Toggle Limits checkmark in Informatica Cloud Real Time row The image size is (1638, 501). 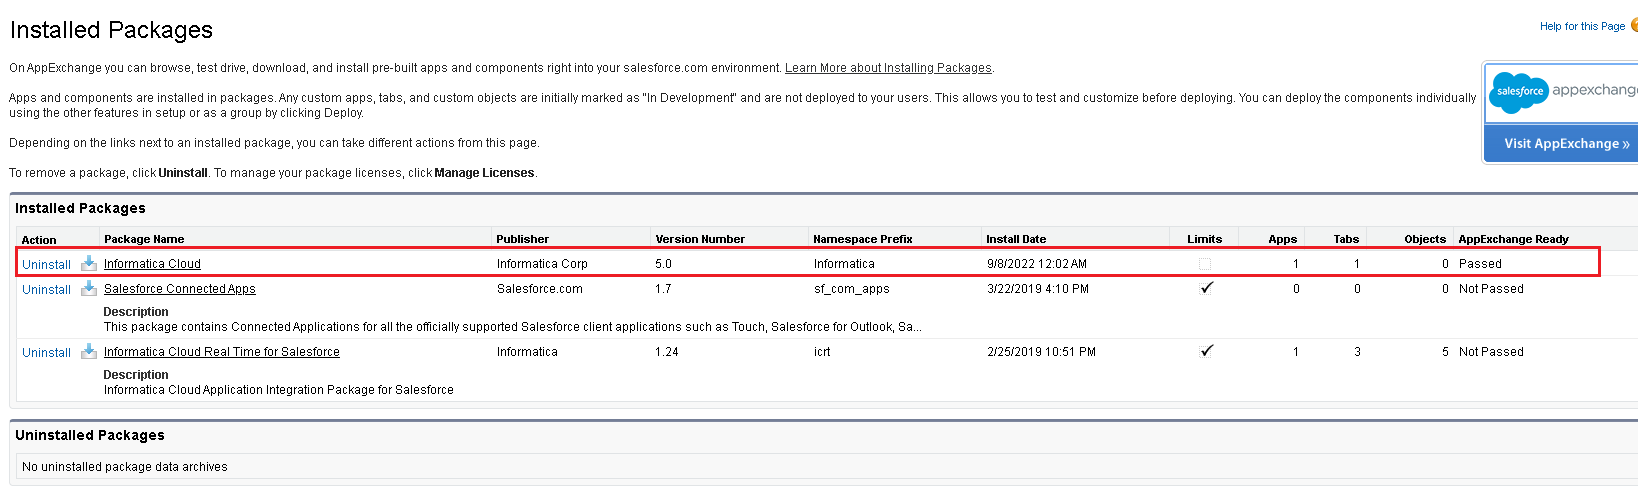[1206, 351]
